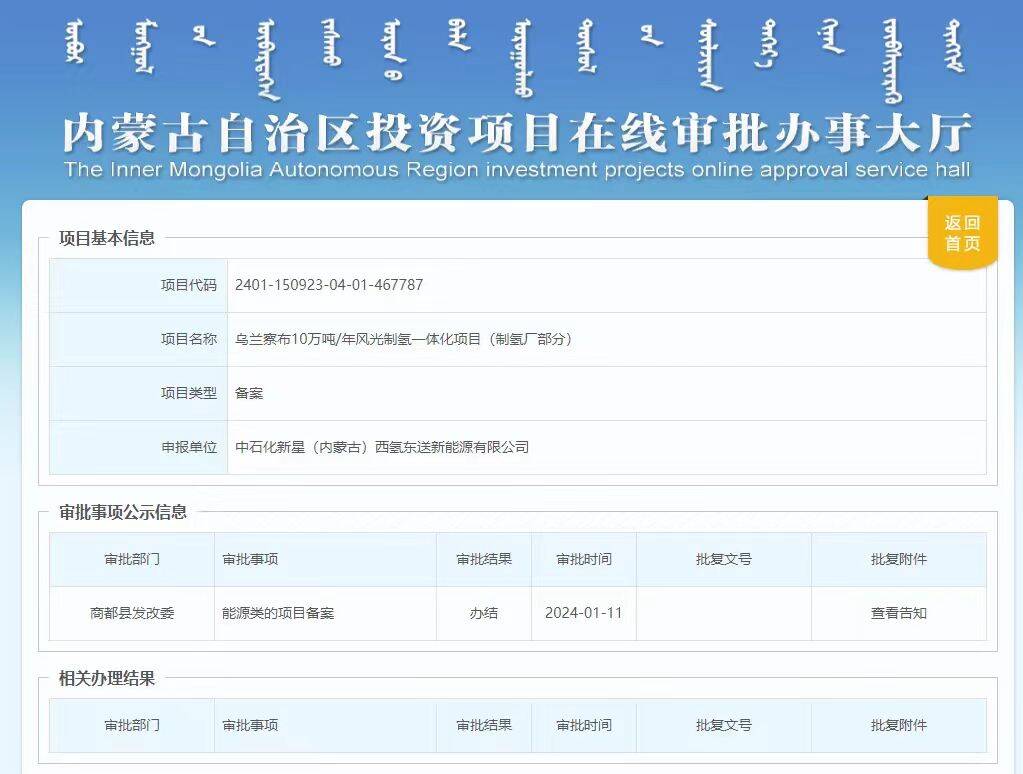Viewport: 1023px width, 774px height.
Task: Select the applicant company 中石化新星 text
Action: click(x=382, y=447)
